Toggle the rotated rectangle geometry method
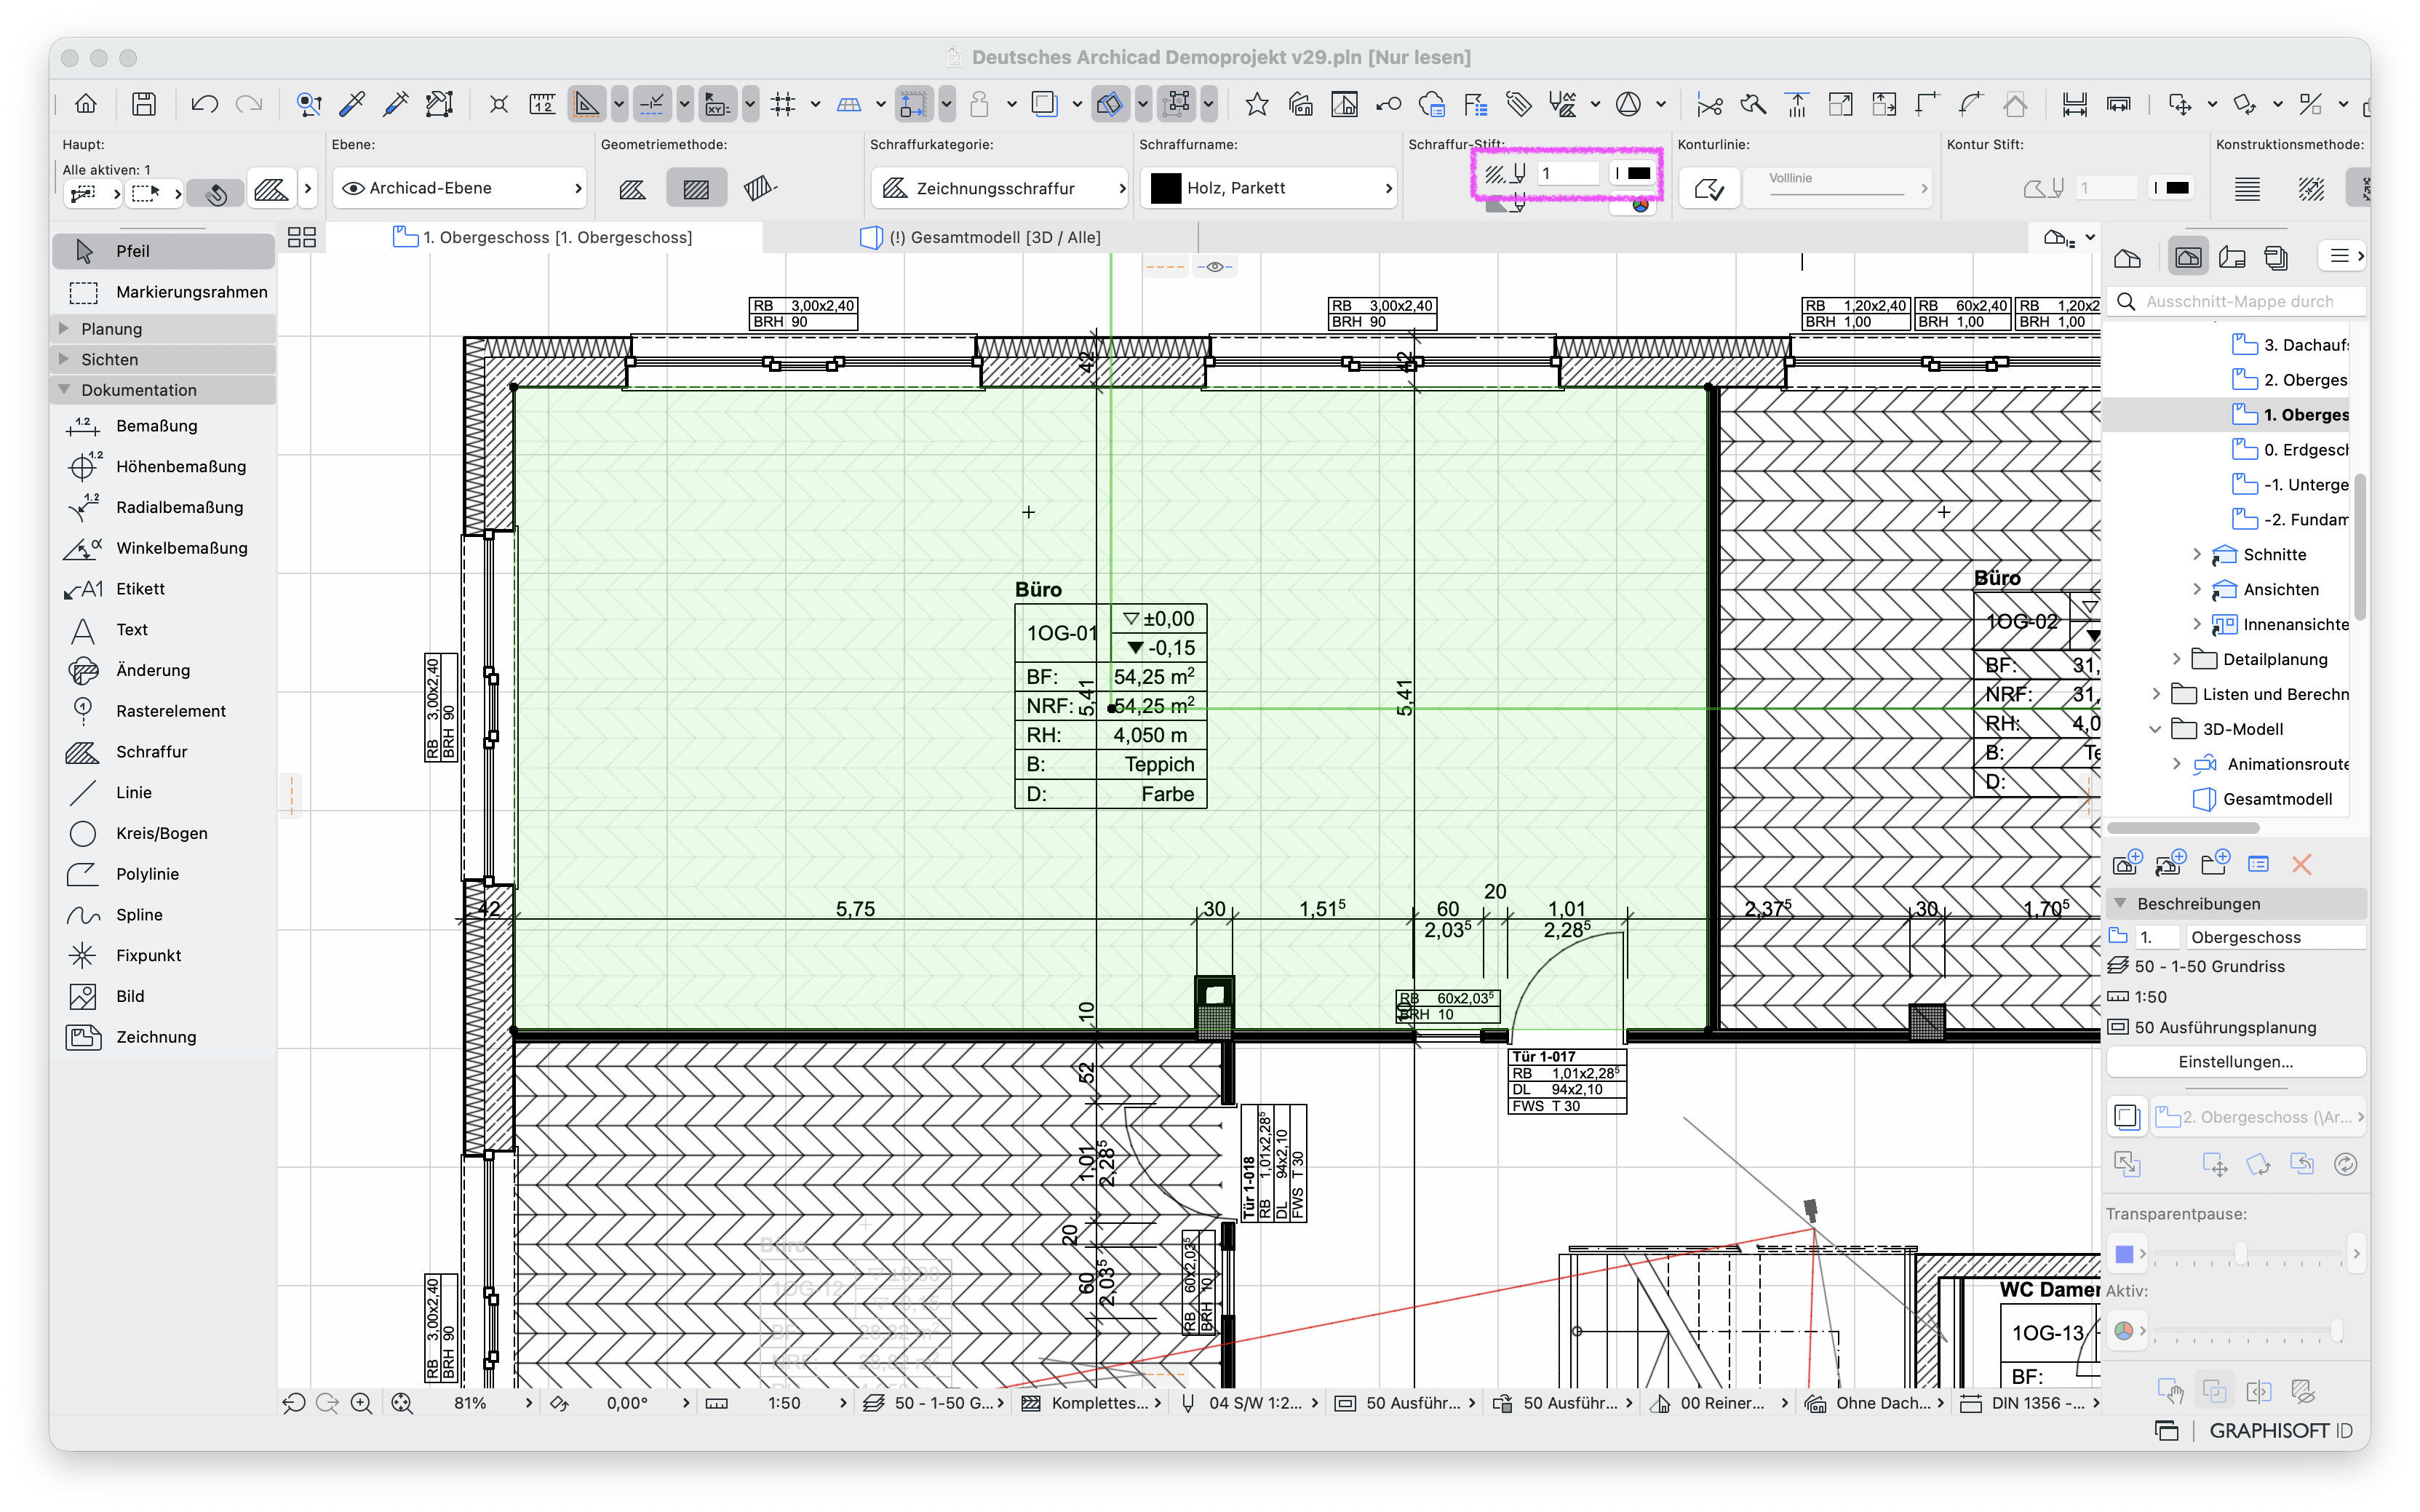Image resolution: width=2420 pixels, height=1512 pixels. coord(760,188)
